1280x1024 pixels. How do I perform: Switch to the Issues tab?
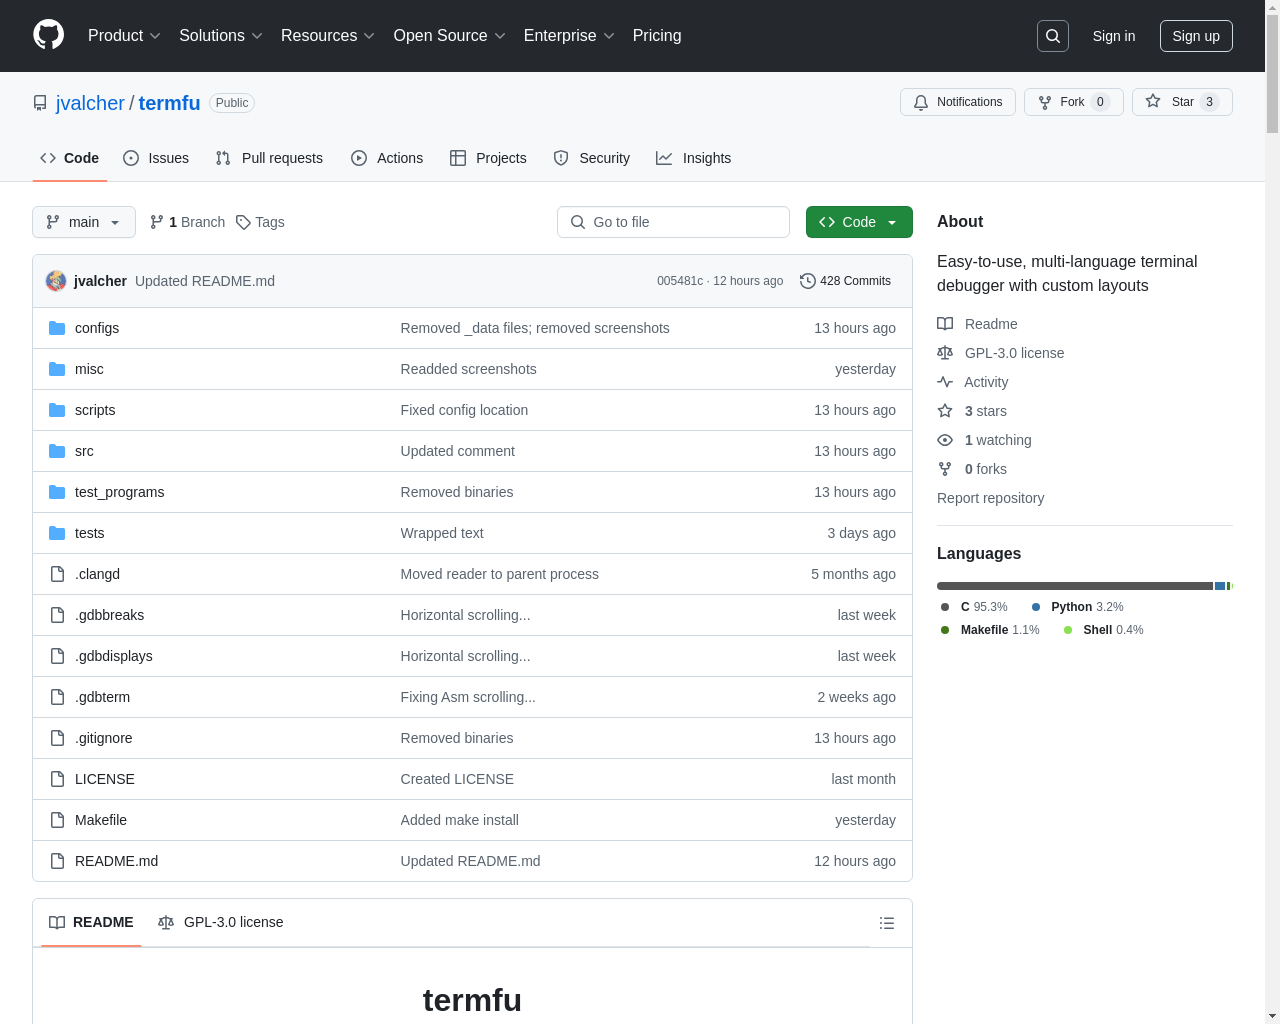coord(156,158)
